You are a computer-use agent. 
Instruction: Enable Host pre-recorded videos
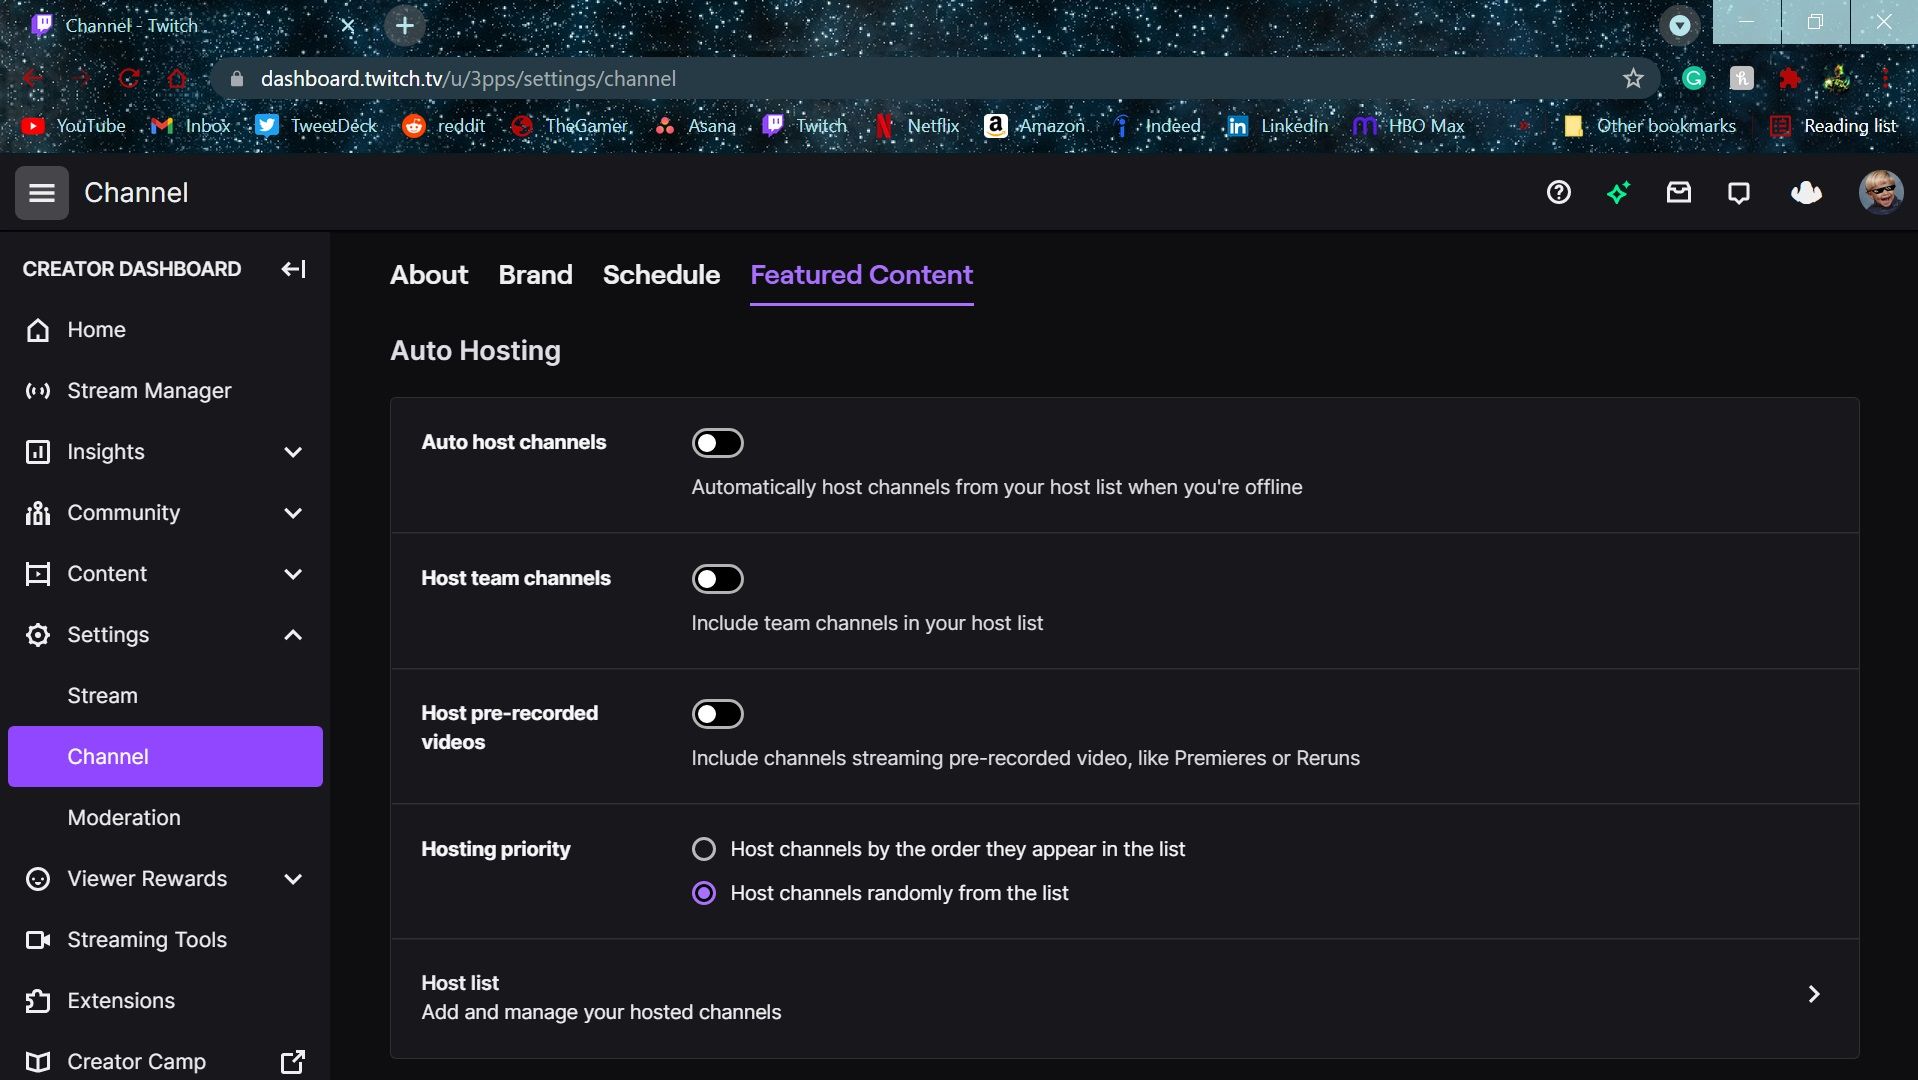[718, 713]
